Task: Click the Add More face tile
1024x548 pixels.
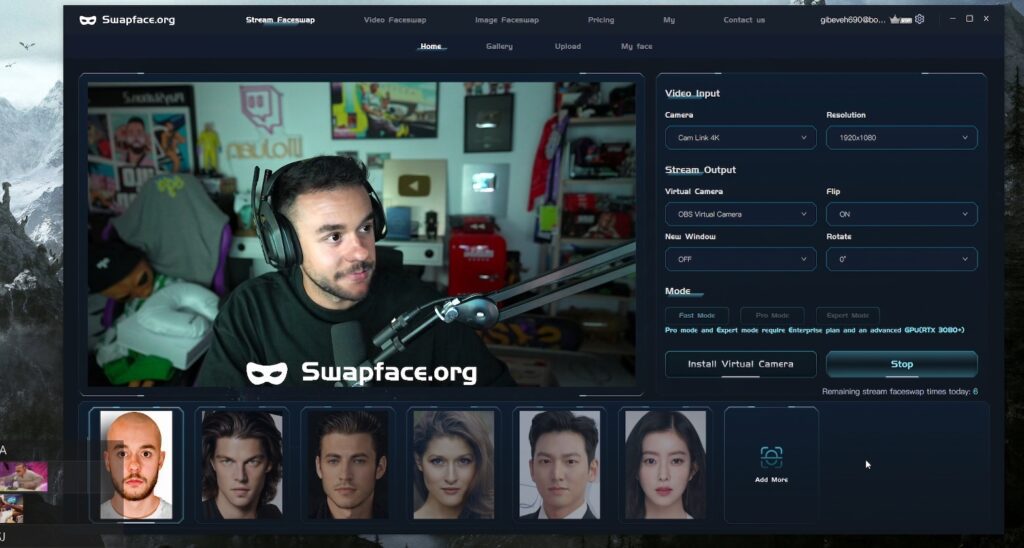Action: [771, 464]
